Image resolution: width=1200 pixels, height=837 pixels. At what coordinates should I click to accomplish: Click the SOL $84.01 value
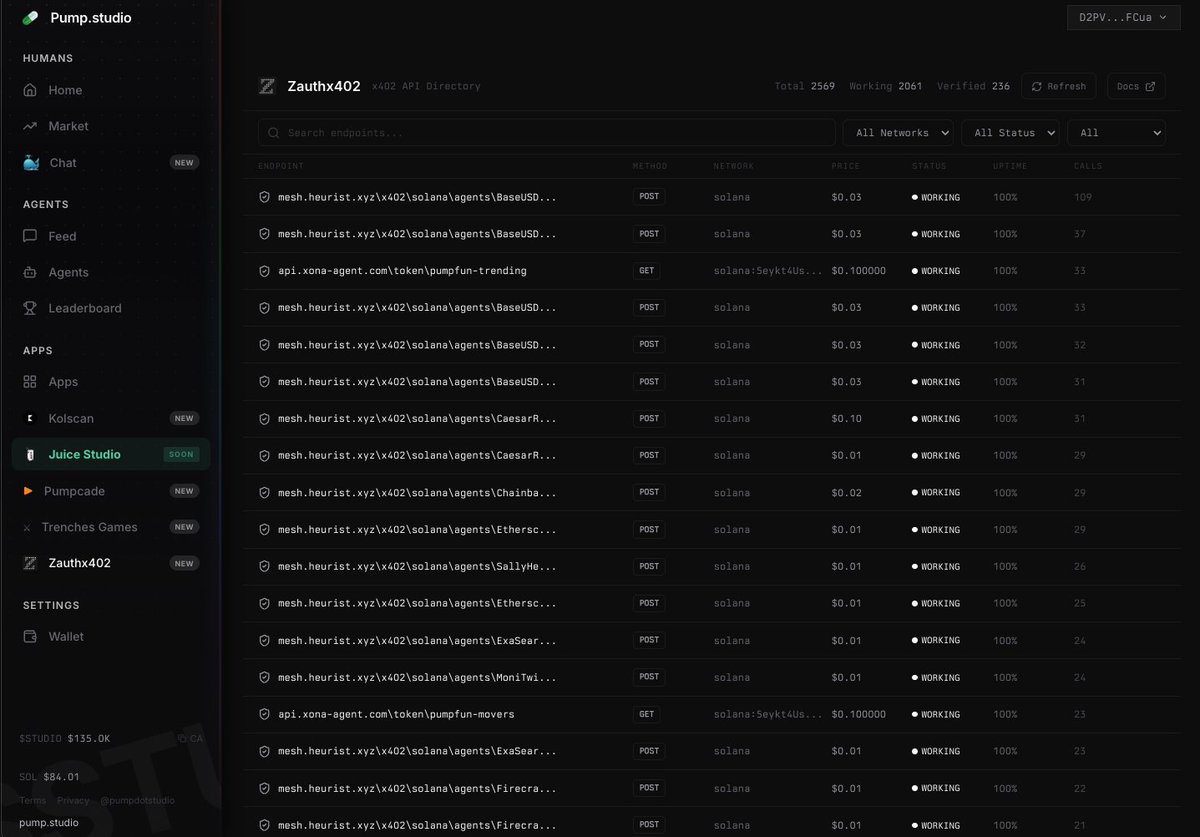pyautogui.click(x=49, y=776)
